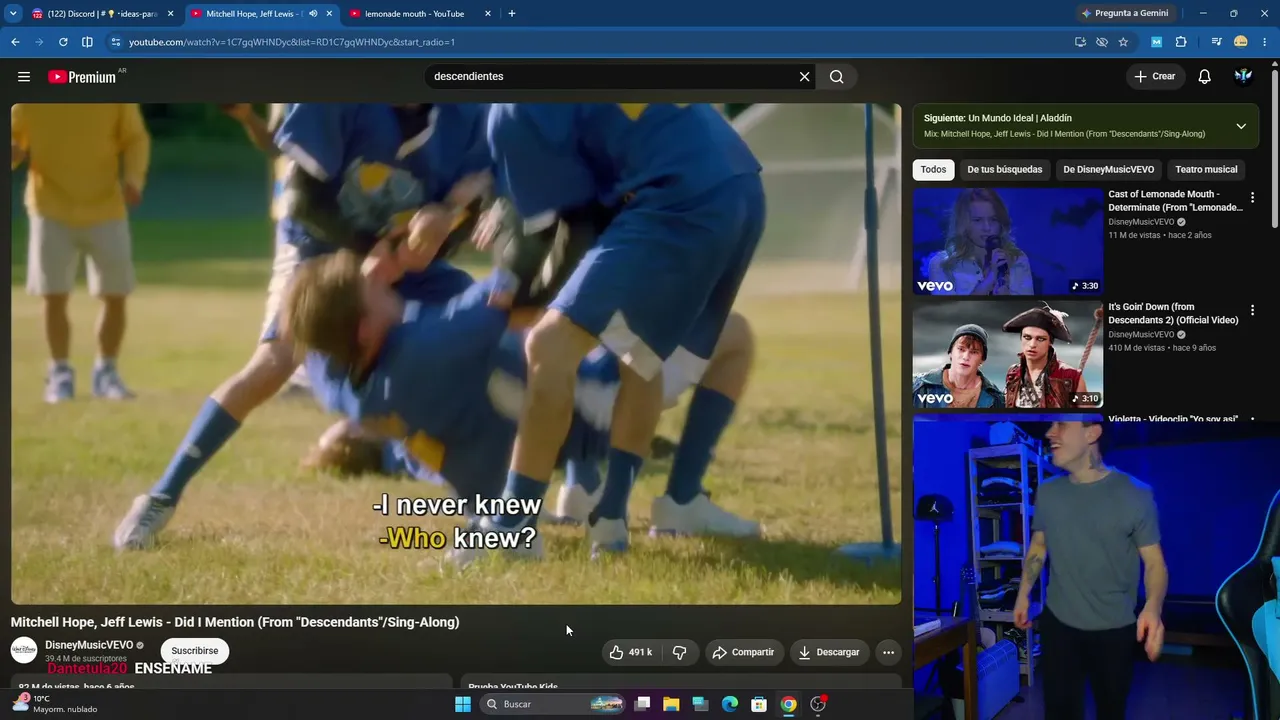Like the video with 491 k likes
This screenshot has height=720, width=1280.
point(630,652)
